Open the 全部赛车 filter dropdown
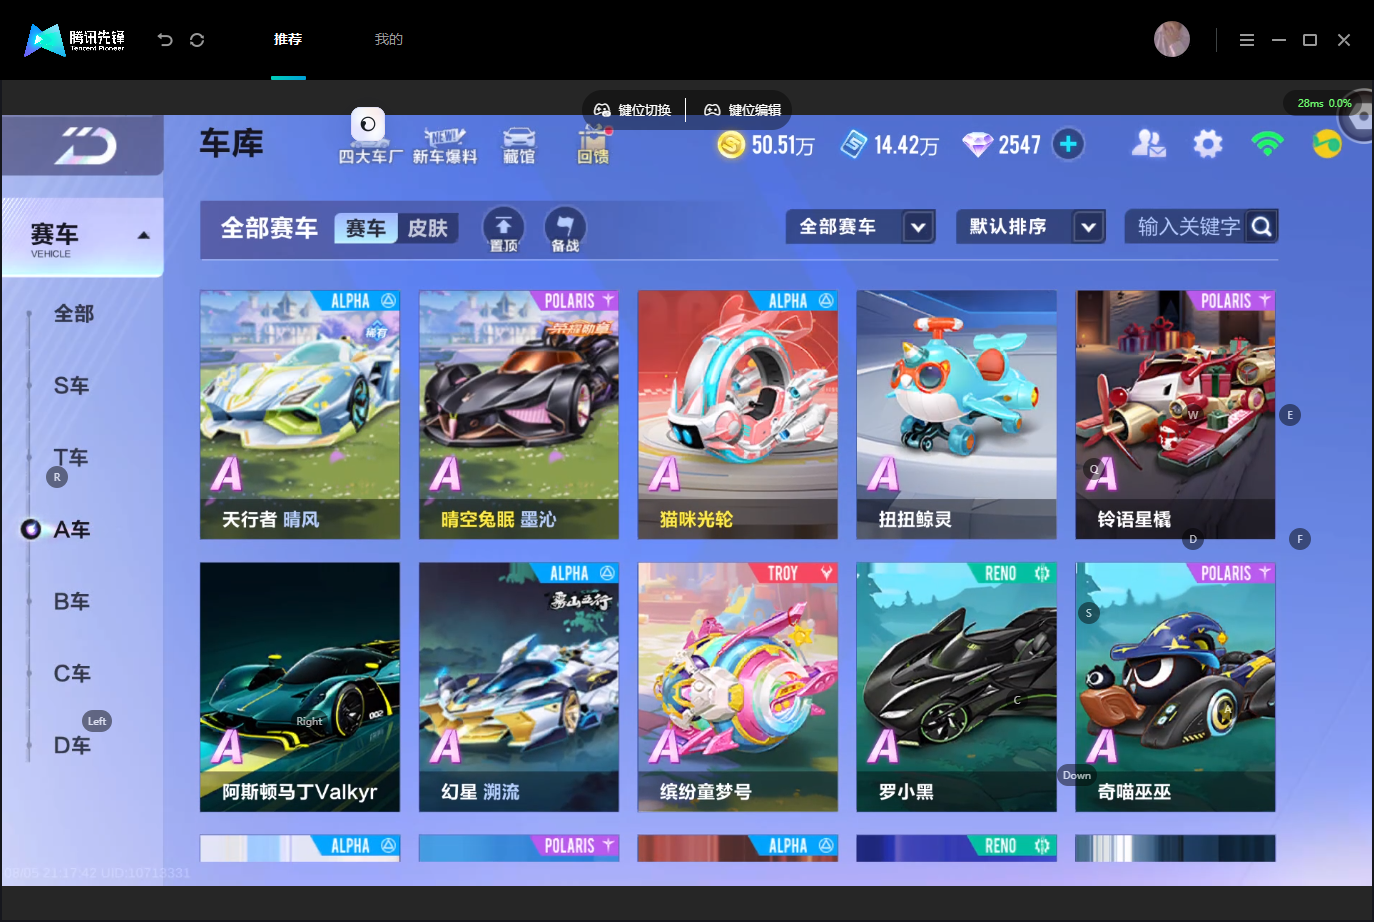 861,227
